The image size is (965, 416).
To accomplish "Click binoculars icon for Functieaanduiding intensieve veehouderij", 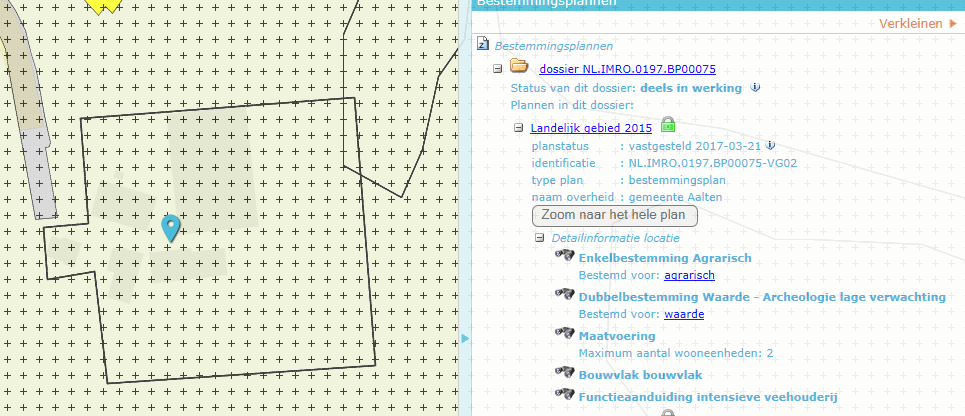I will click(x=565, y=394).
